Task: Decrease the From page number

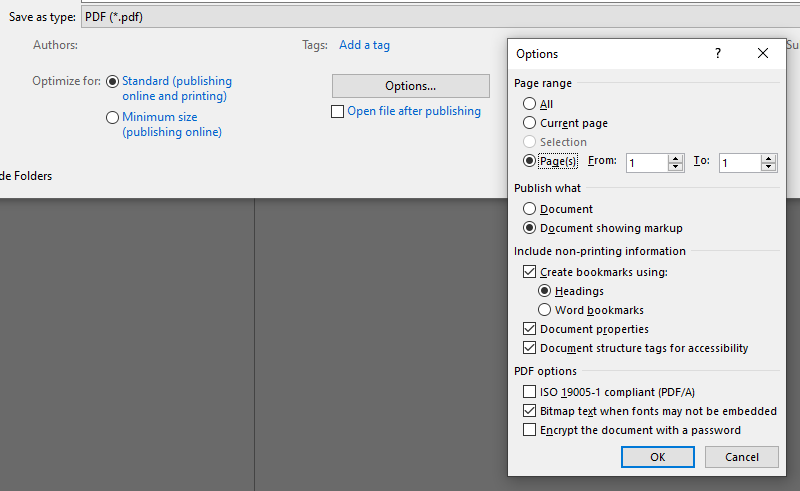Action: [676, 167]
